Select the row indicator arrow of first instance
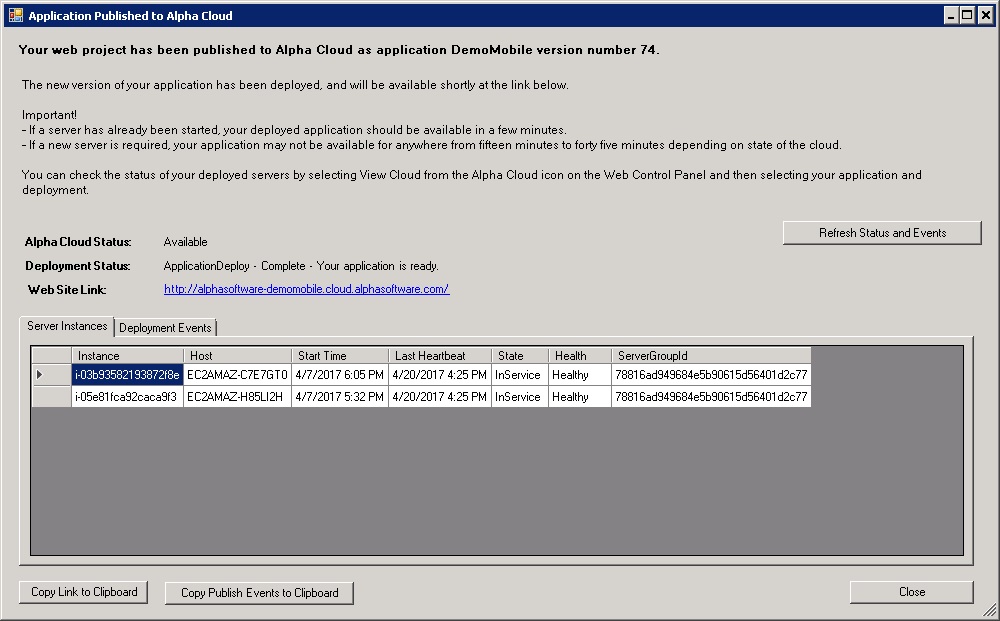1000x621 pixels. (x=40, y=374)
